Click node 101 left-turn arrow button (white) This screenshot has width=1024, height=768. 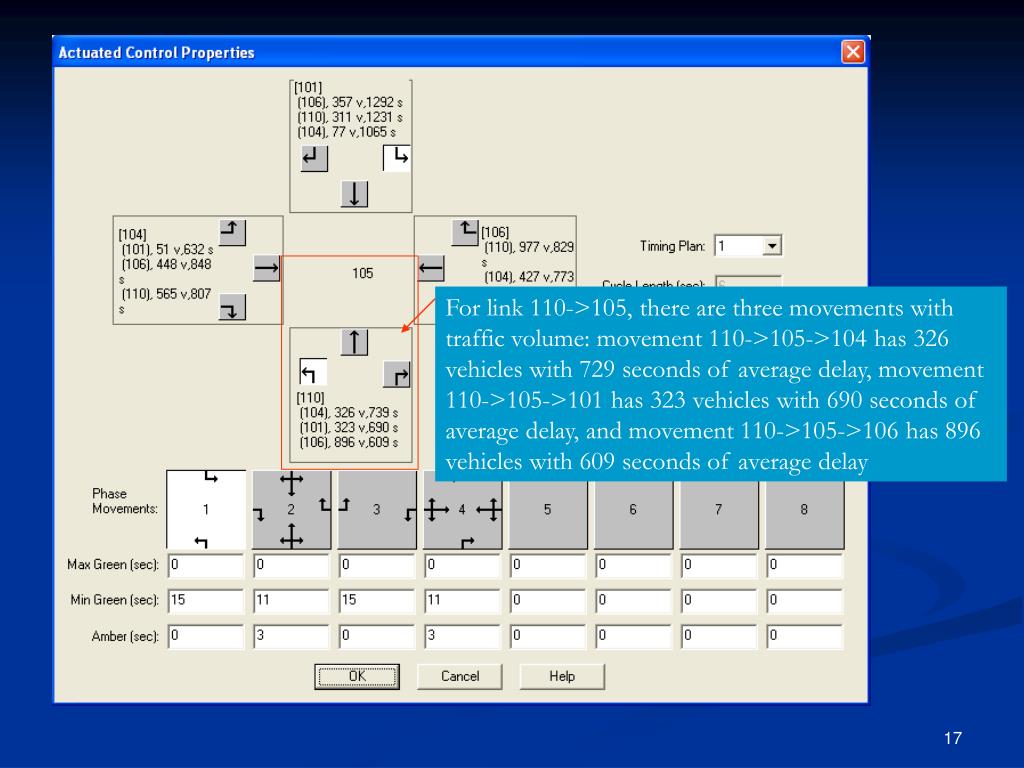click(x=396, y=159)
